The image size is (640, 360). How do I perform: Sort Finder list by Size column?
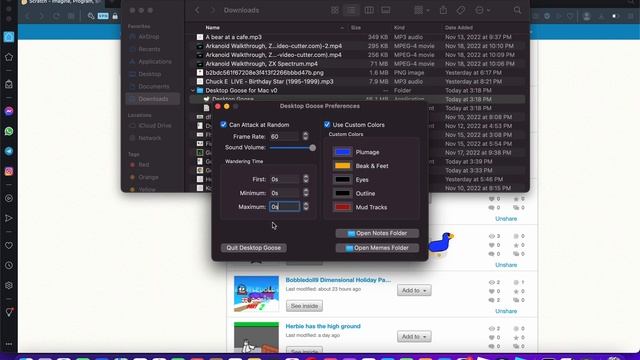356,28
